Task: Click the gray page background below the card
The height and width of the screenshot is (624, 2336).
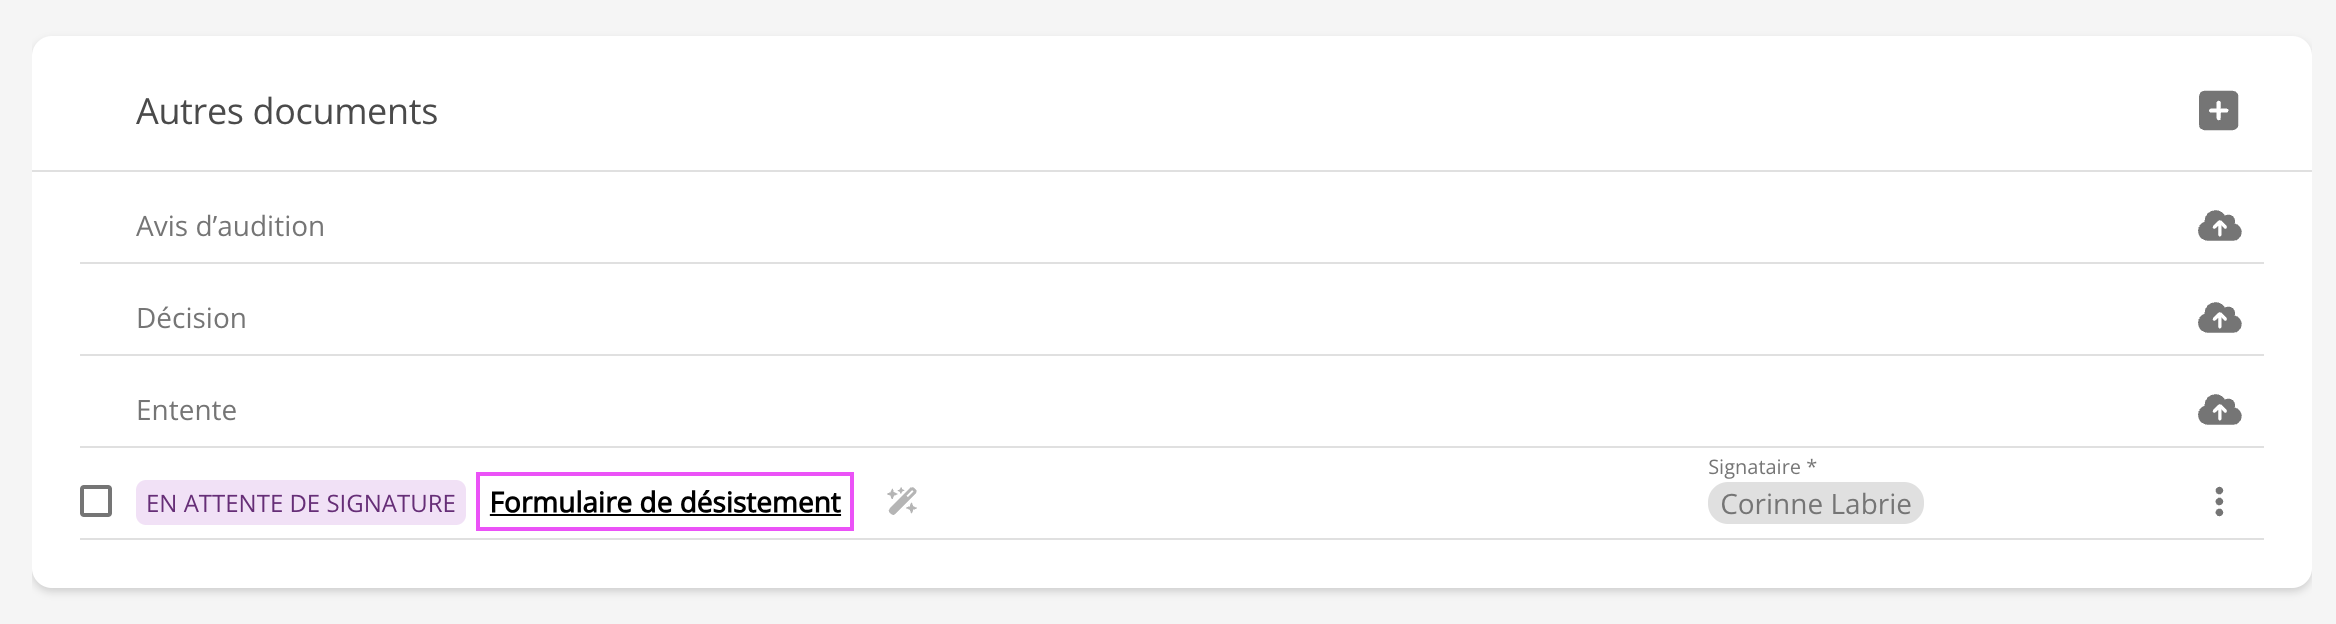Action: [x=1168, y=608]
